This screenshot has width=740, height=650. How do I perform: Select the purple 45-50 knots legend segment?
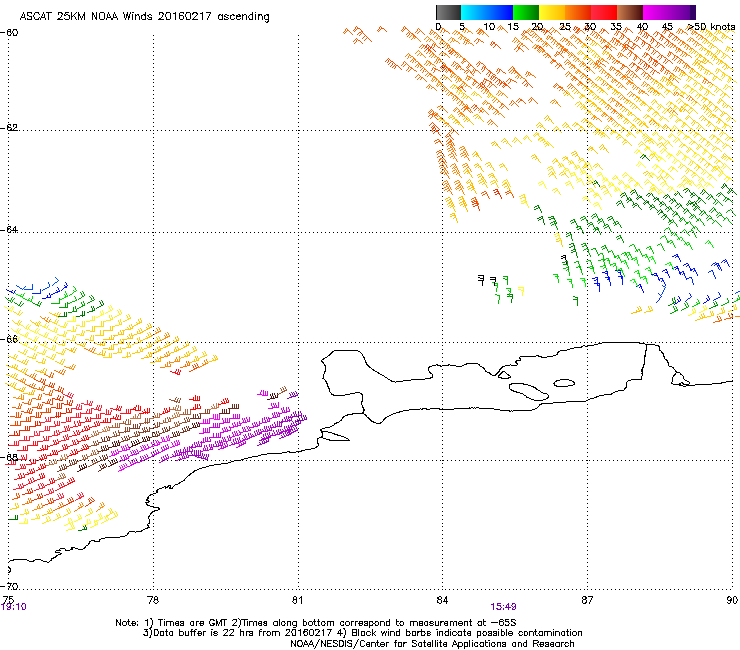coord(682,12)
